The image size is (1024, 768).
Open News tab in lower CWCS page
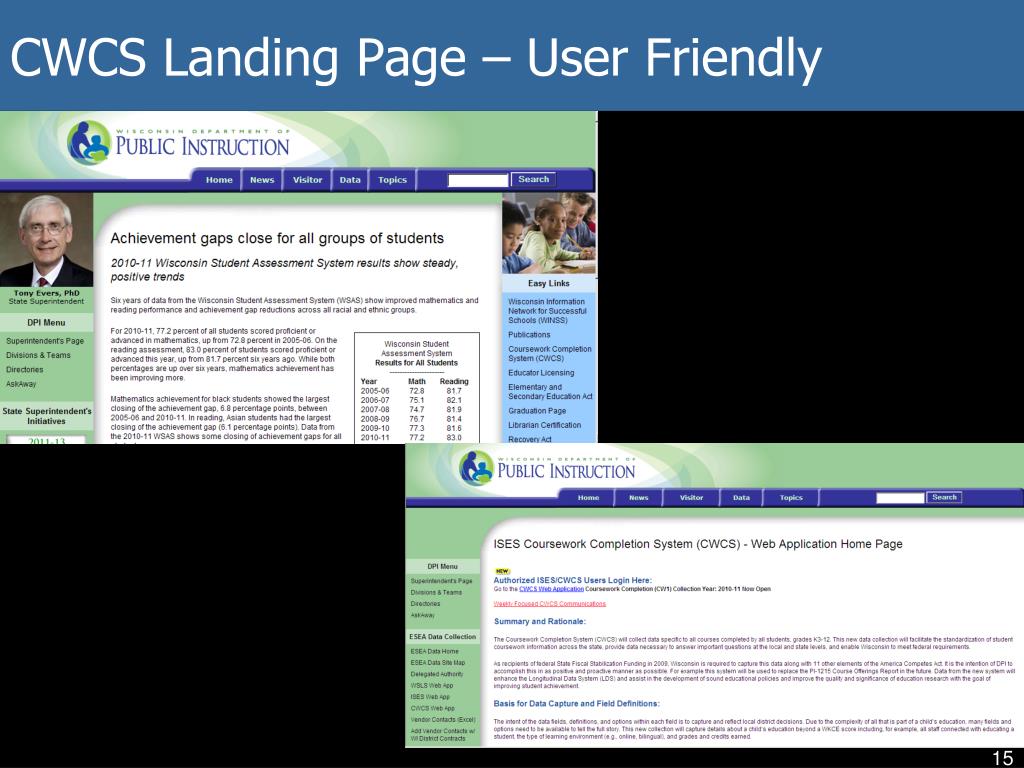[x=639, y=498]
